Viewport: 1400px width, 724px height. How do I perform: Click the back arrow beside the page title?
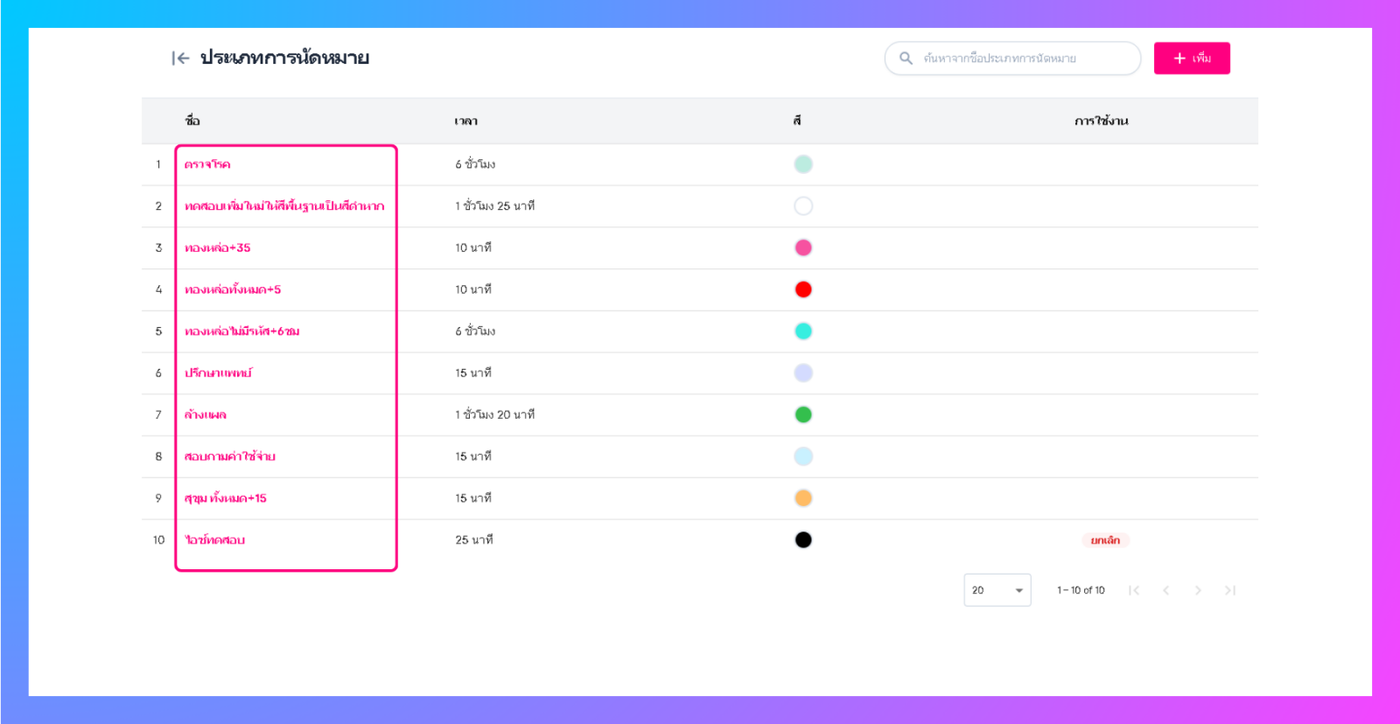[180, 59]
